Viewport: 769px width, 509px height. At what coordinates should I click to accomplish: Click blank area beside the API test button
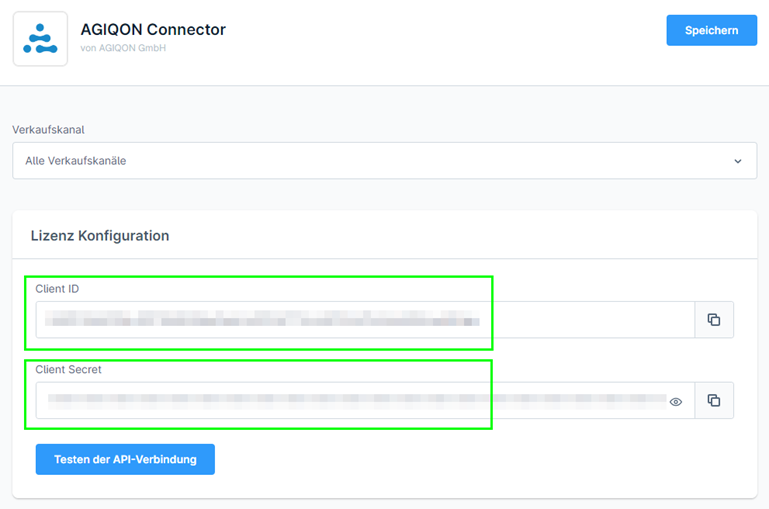point(471,459)
